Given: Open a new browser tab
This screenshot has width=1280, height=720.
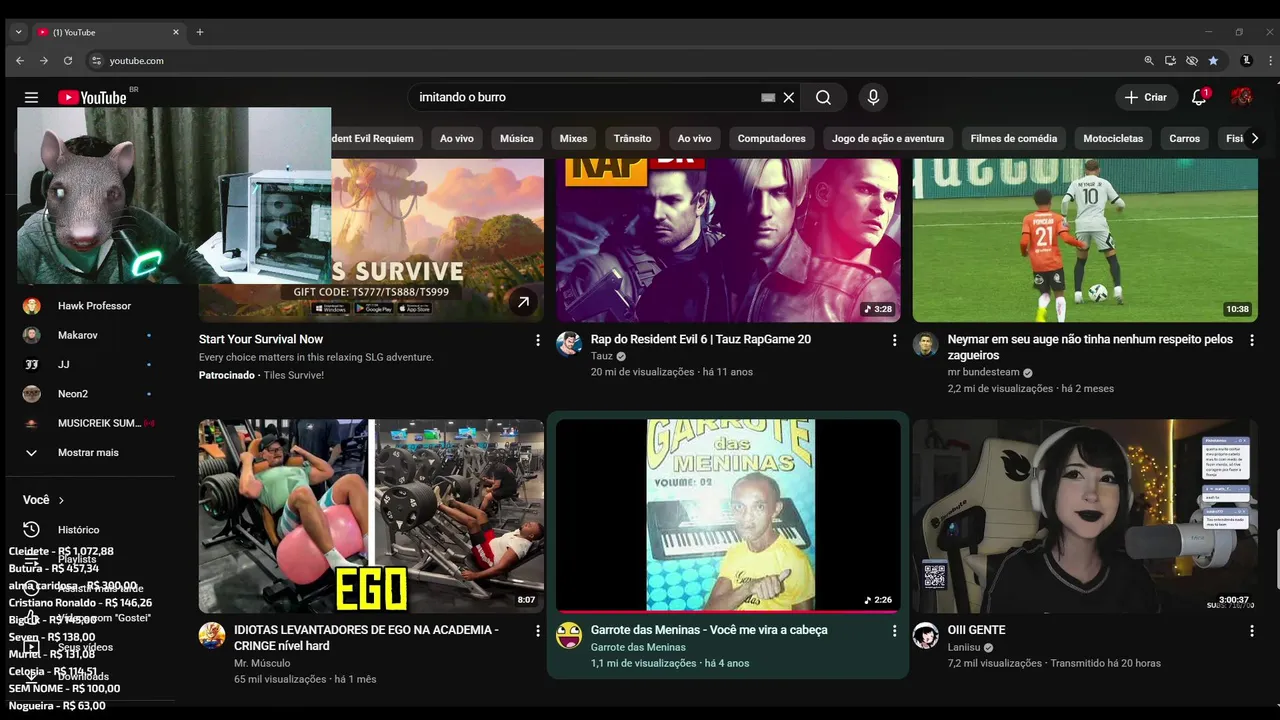Looking at the screenshot, I should pos(200,32).
